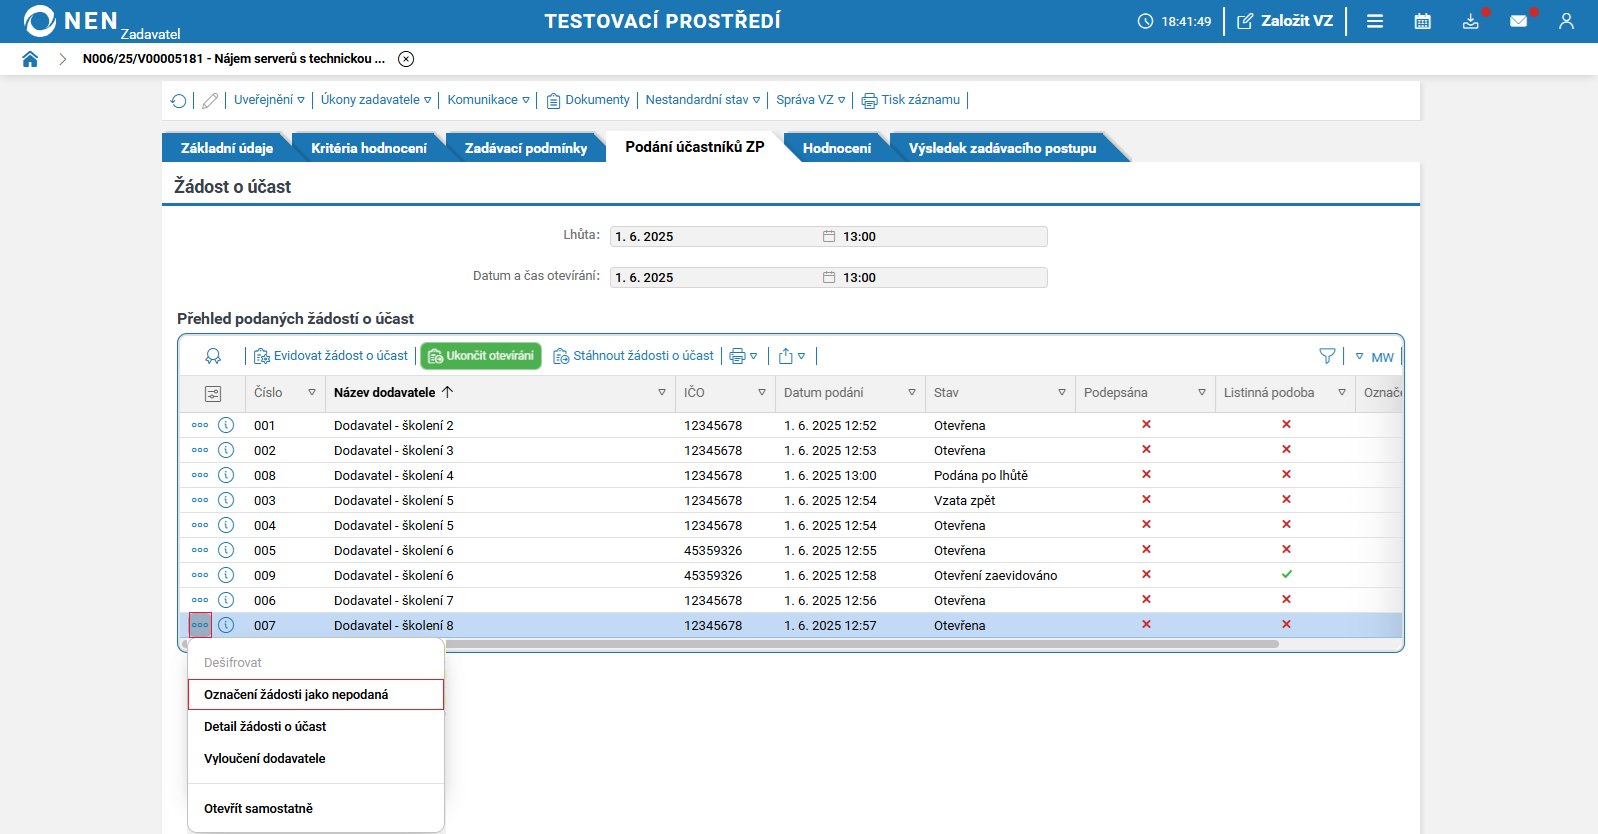Choose Vyloučení dodavatele from context menu
Screen dimensions: 1598x834
(265, 759)
